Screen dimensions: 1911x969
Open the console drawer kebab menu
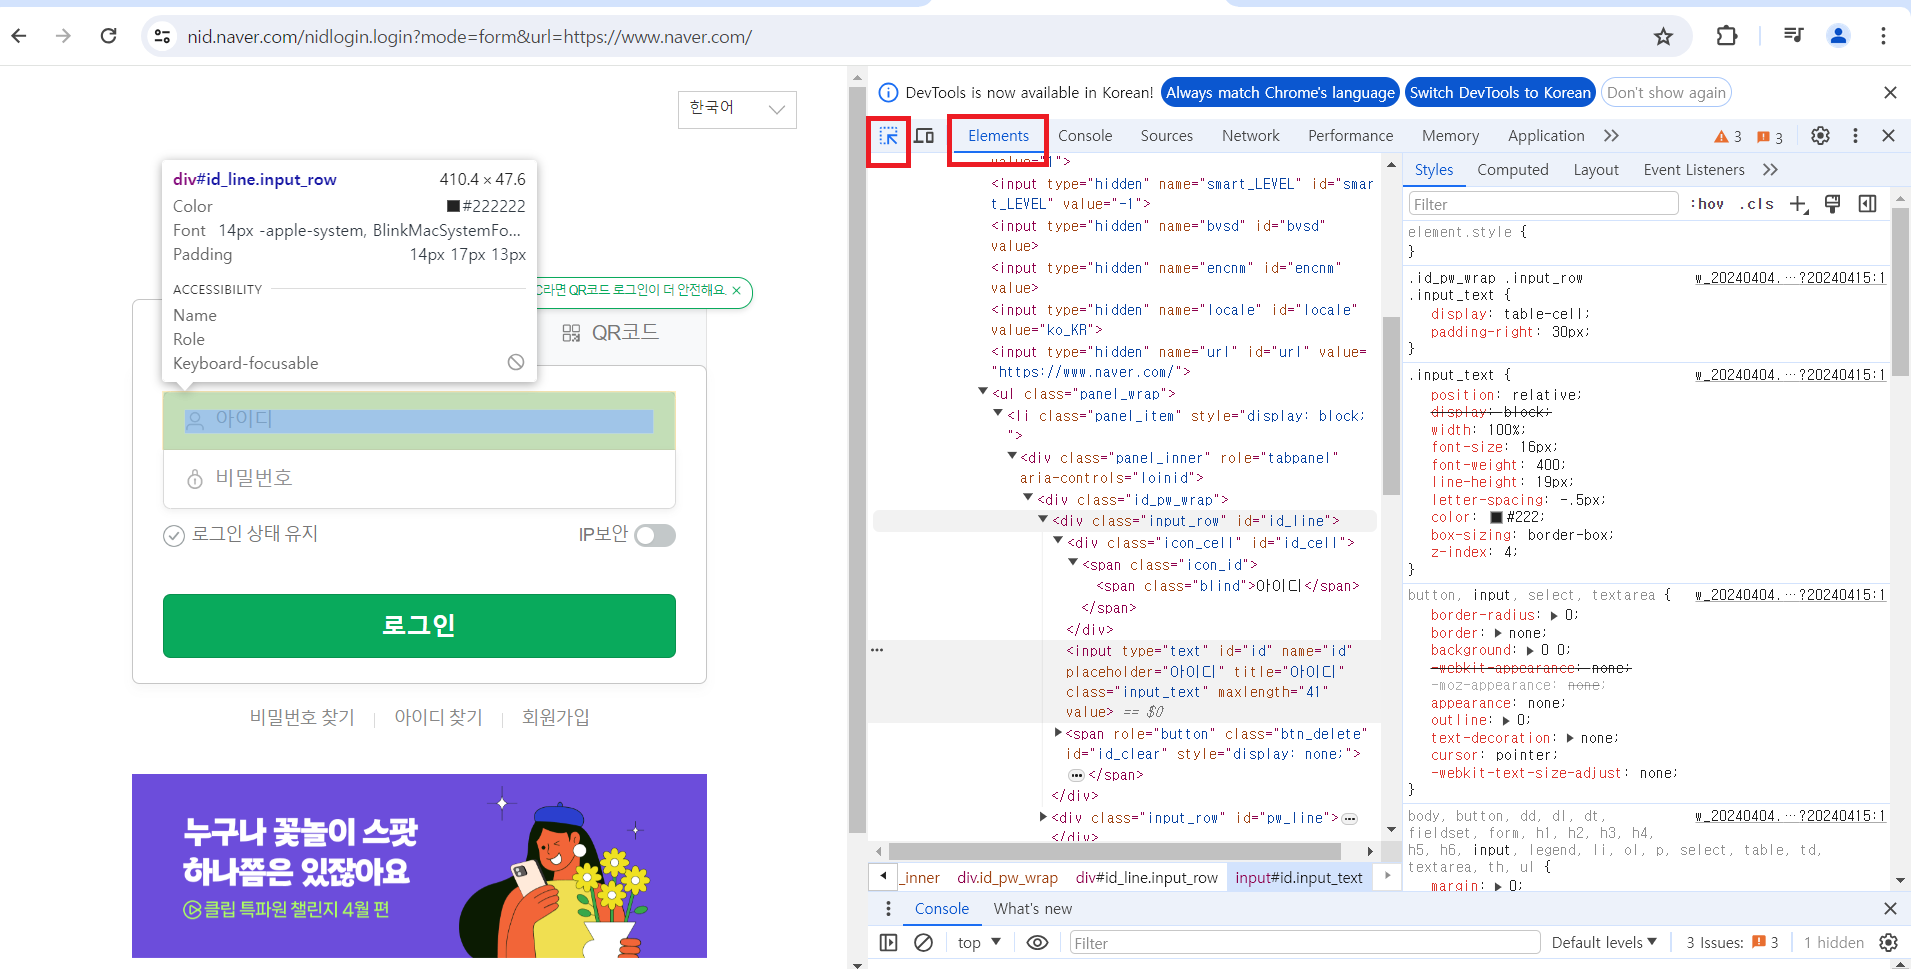pos(888,909)
